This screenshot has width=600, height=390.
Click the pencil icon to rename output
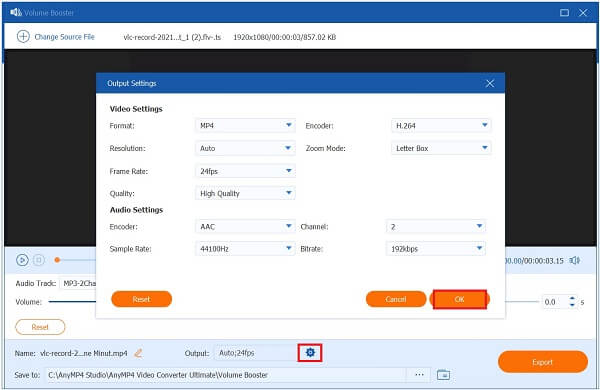[138, 353]
